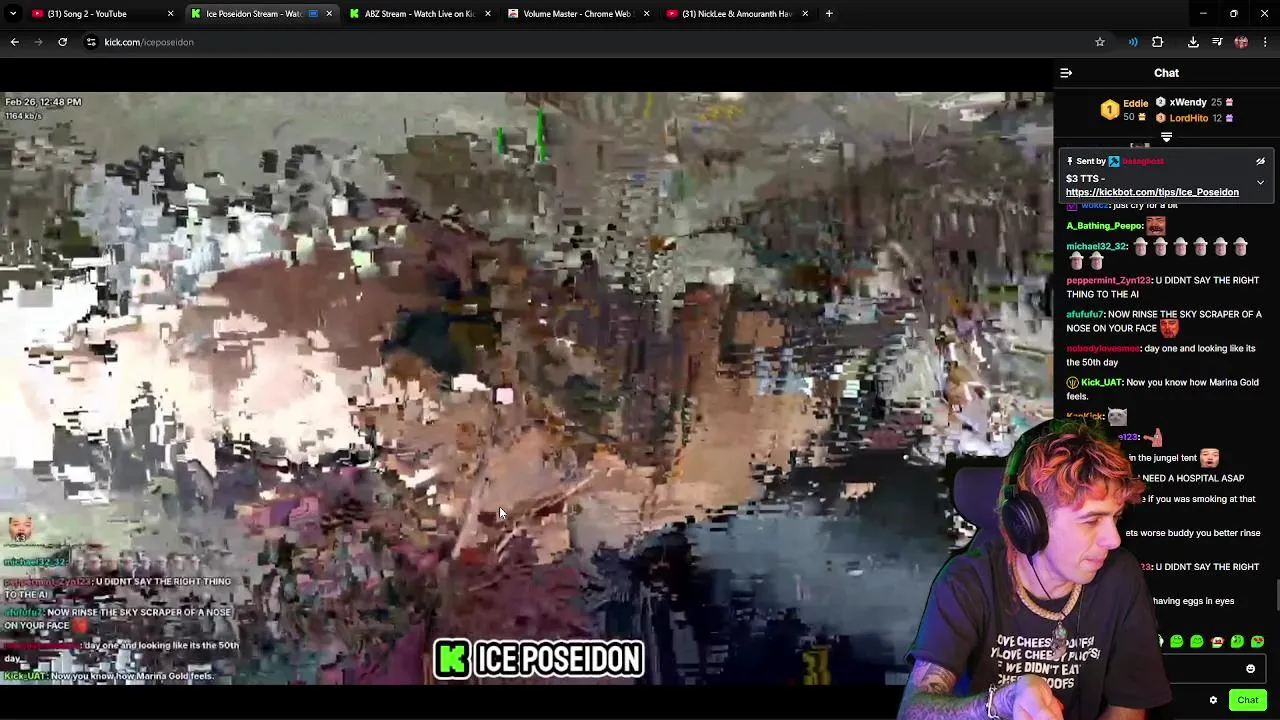Close the Volume Master tab
Viewport: 1280px width, 720px height.
tap(646, 14)
